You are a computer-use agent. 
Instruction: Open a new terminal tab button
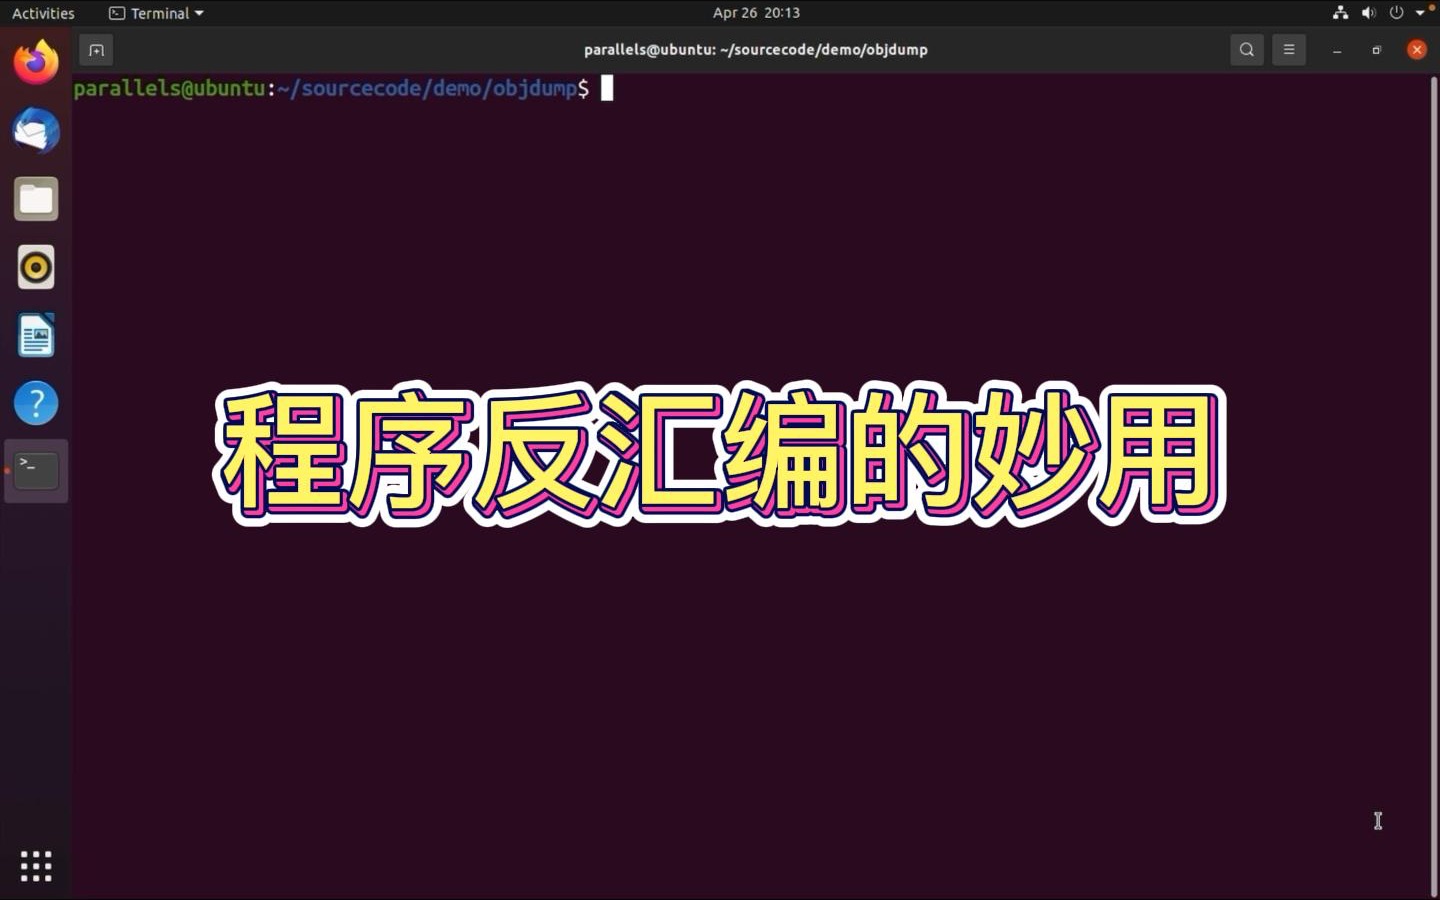pyautogui.click(x=96, y=50)
